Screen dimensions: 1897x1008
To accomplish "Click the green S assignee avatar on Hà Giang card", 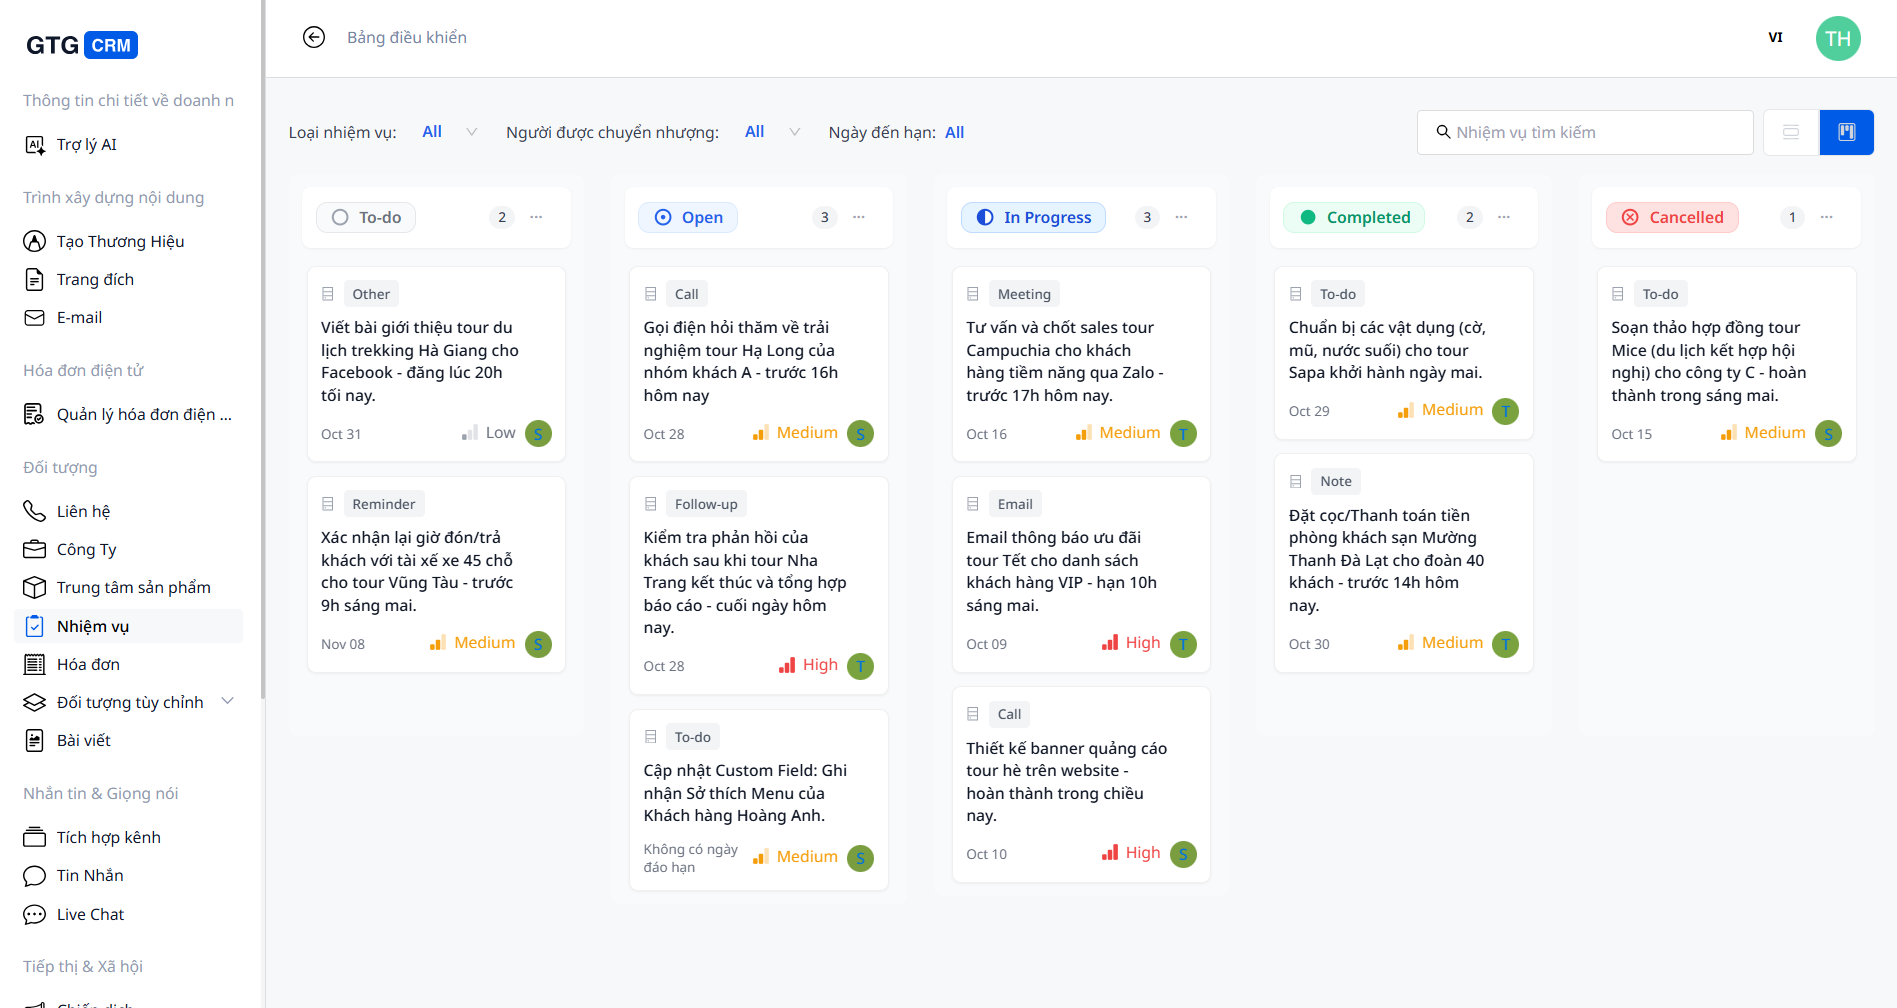I will point(538,434).
